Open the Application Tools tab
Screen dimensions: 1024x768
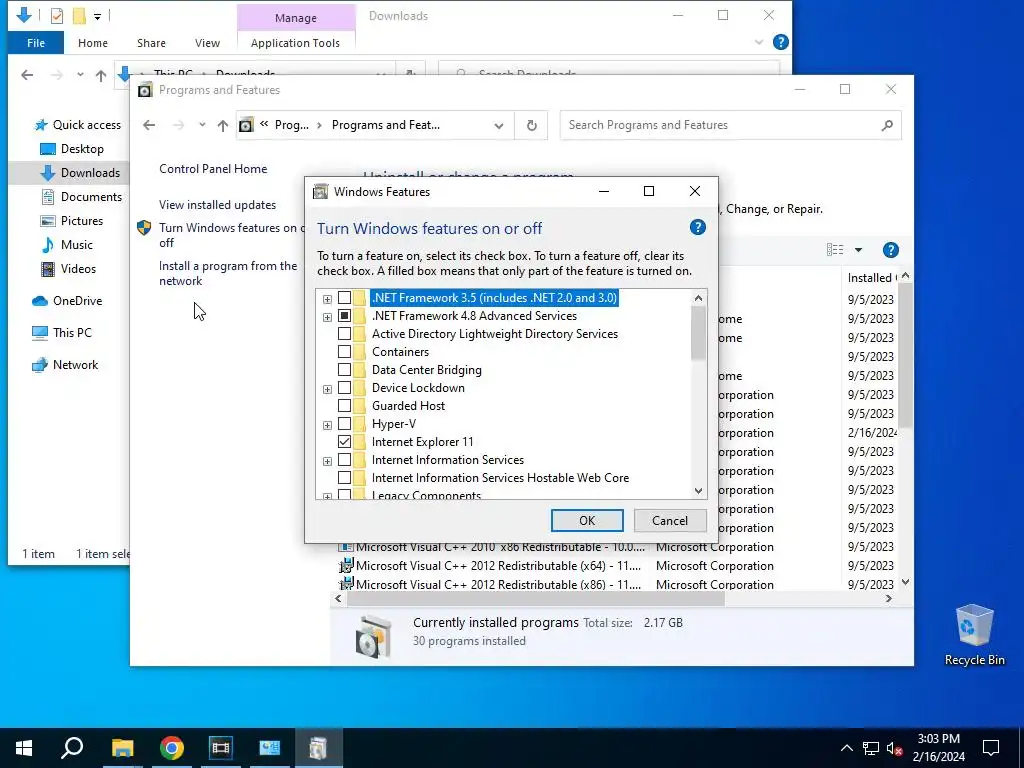click(x=295, y=43)
